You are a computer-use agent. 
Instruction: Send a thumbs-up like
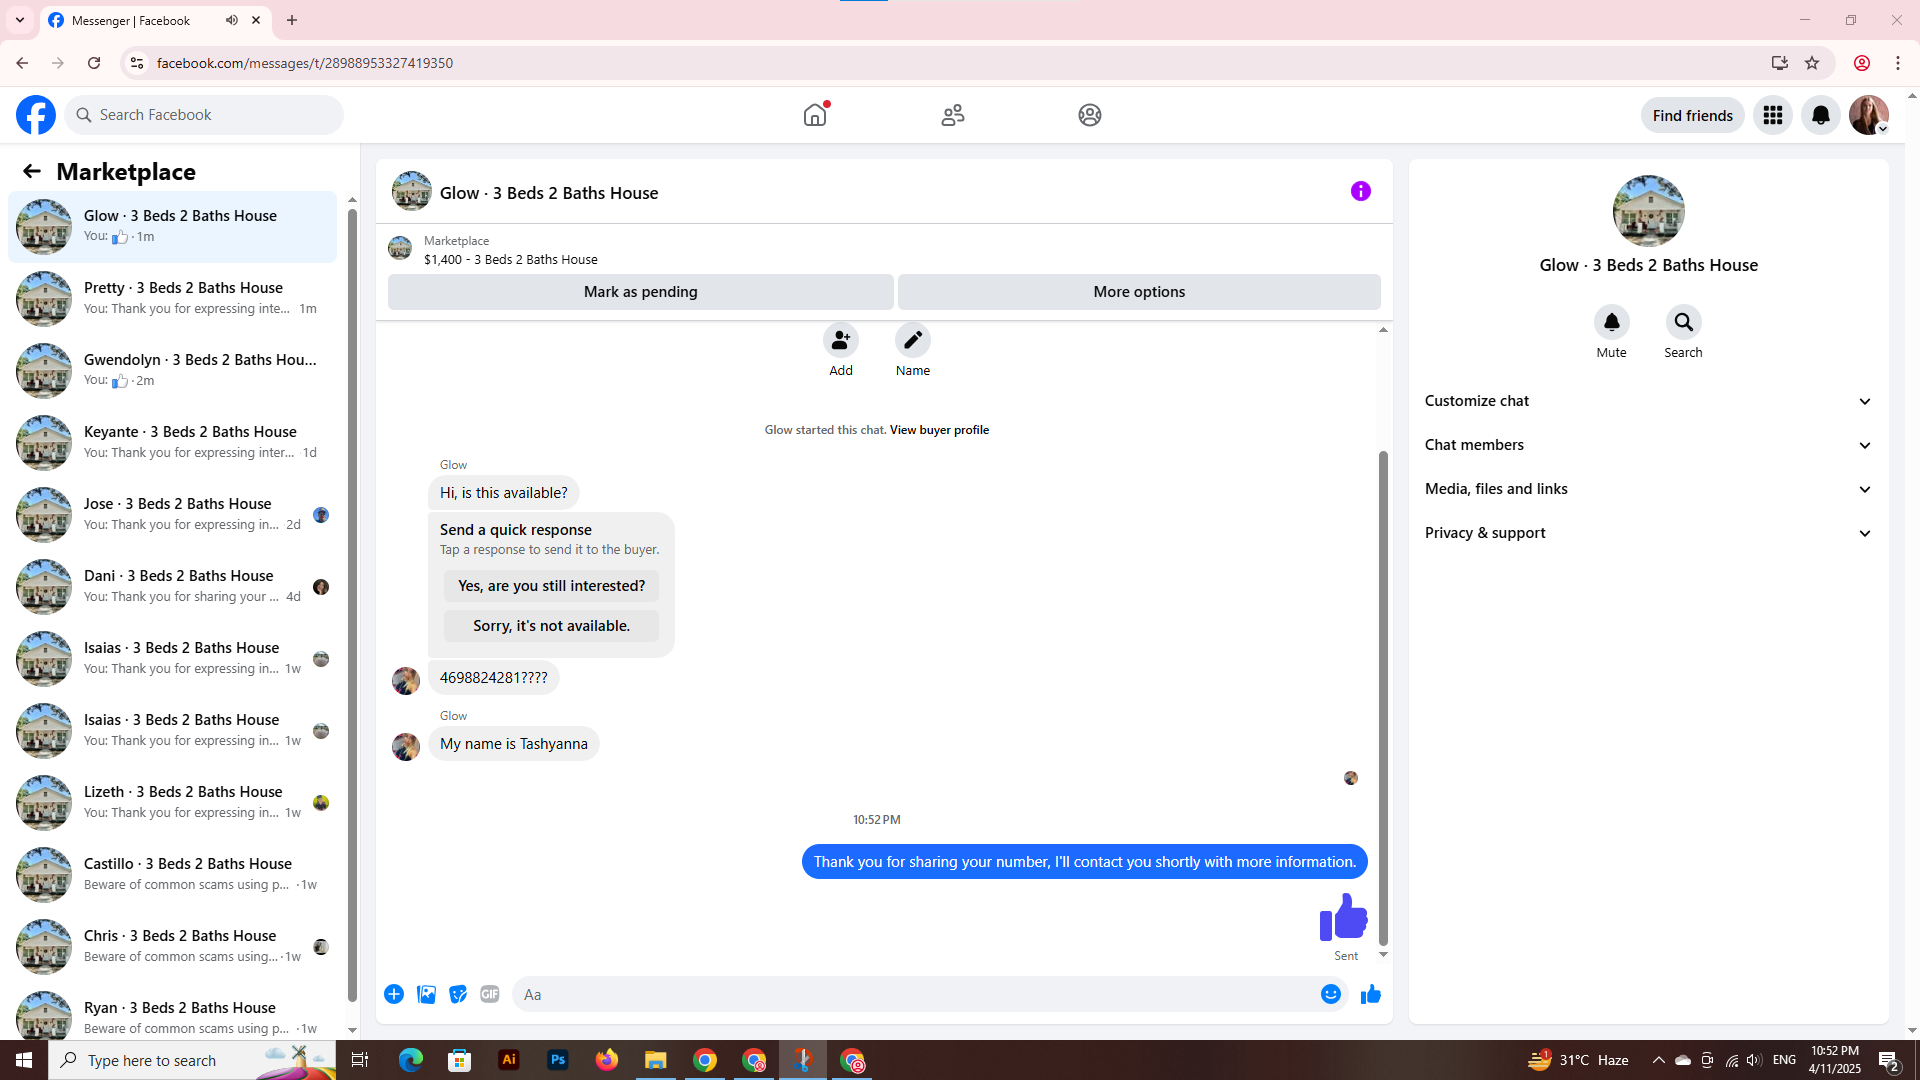(1371, 994)
